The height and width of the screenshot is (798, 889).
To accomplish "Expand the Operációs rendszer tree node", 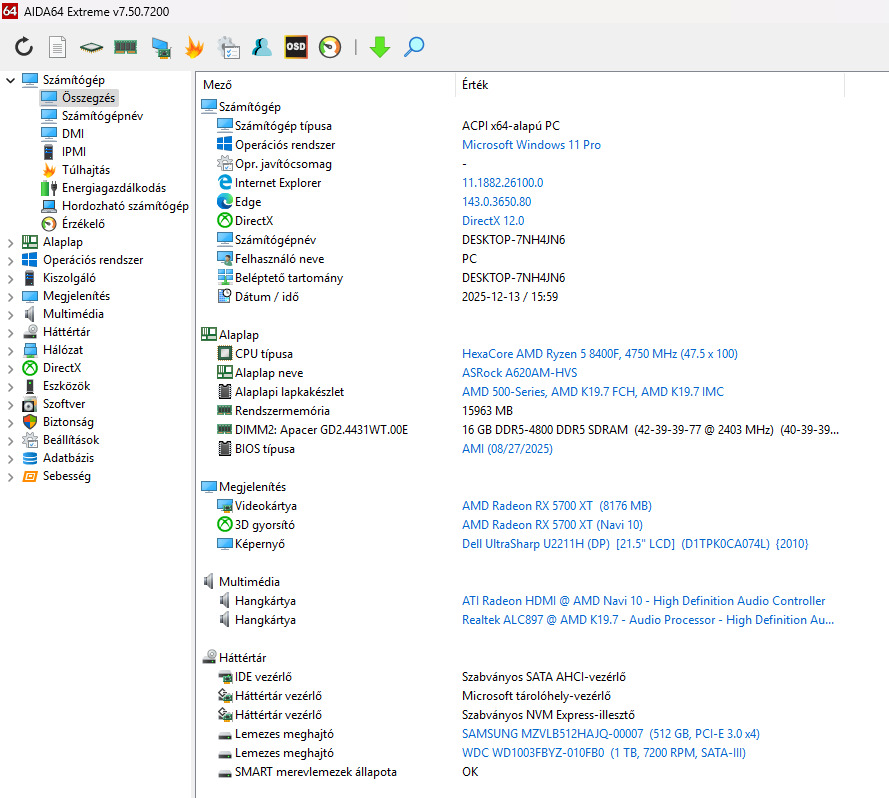I will 10,261.
